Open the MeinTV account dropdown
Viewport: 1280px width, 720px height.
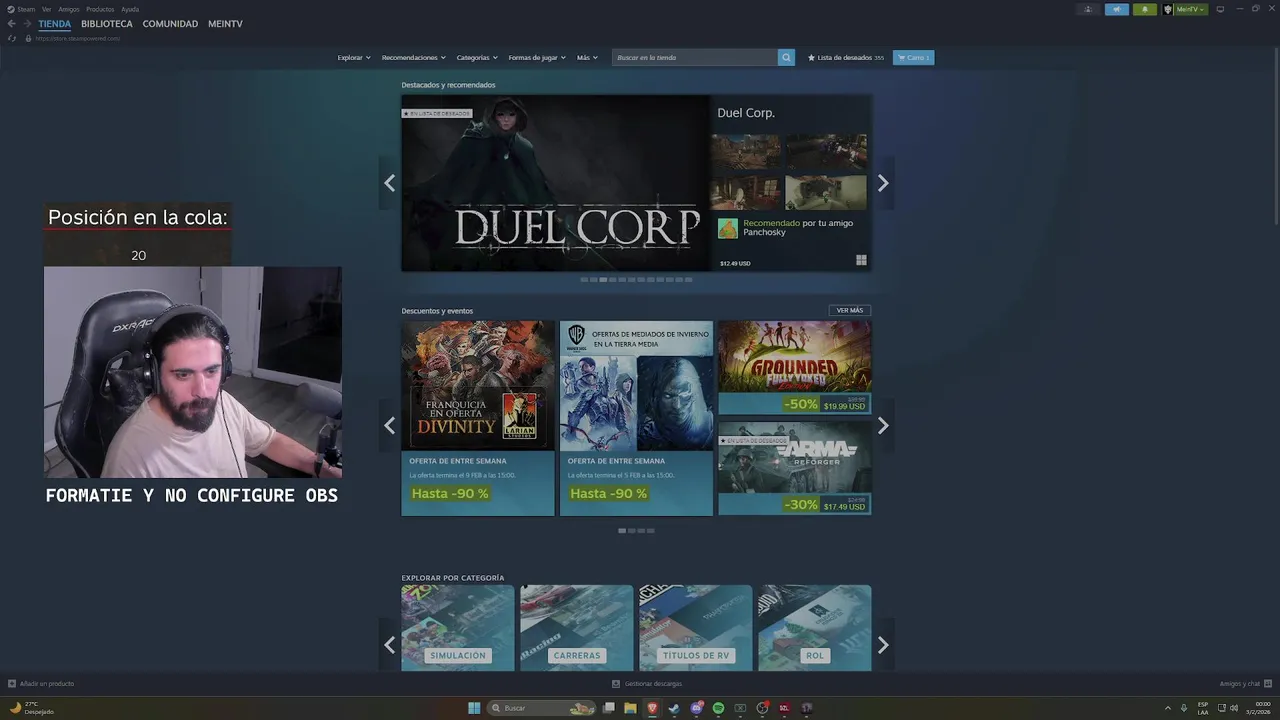[x=1190, y=9]
